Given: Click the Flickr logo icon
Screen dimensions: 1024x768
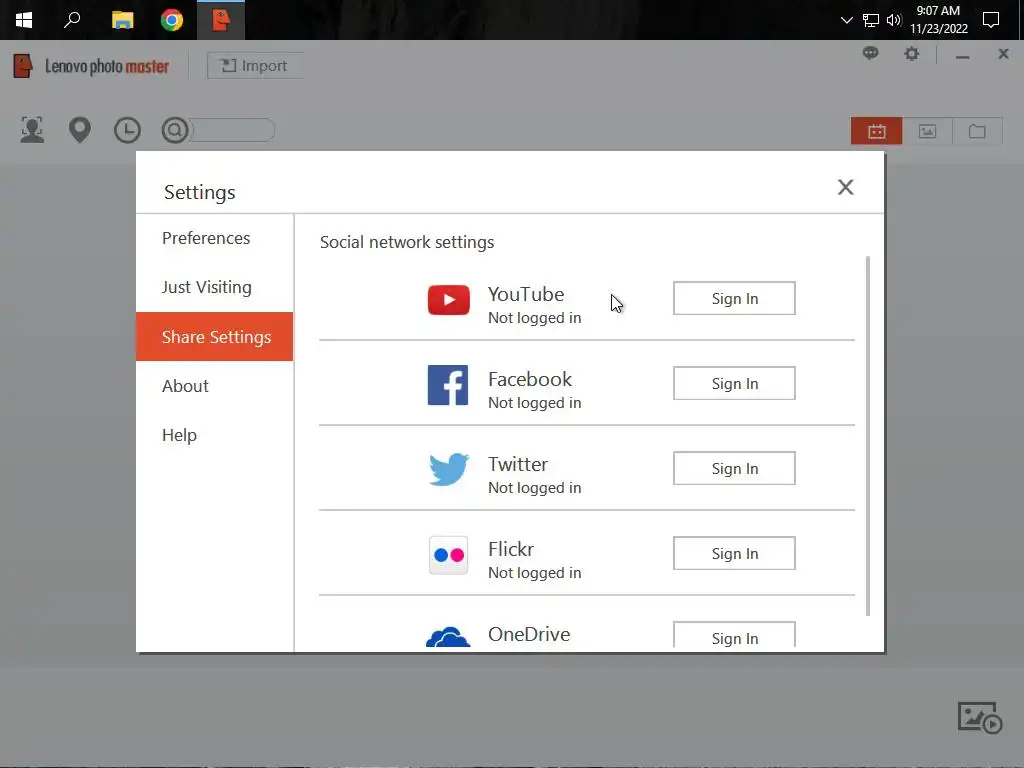Looking at the screenshot, I should (x=449, y=555).
